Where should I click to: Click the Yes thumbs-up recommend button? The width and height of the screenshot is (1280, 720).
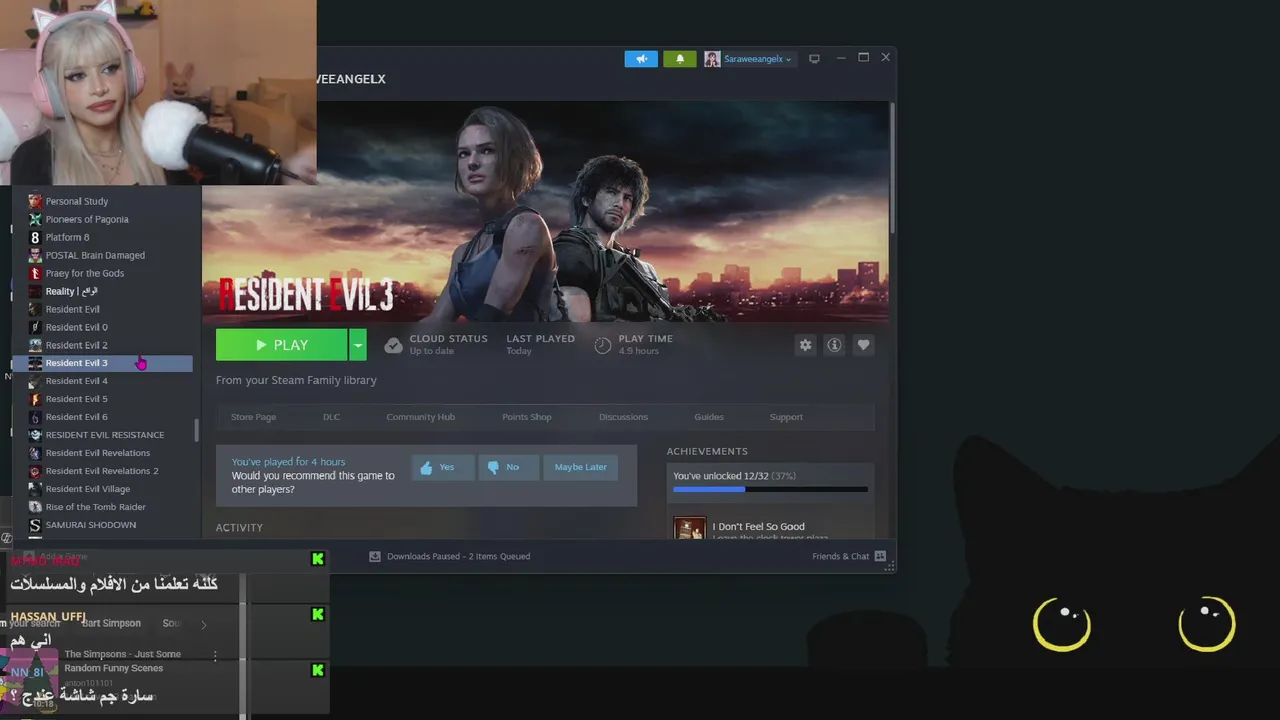443,467
